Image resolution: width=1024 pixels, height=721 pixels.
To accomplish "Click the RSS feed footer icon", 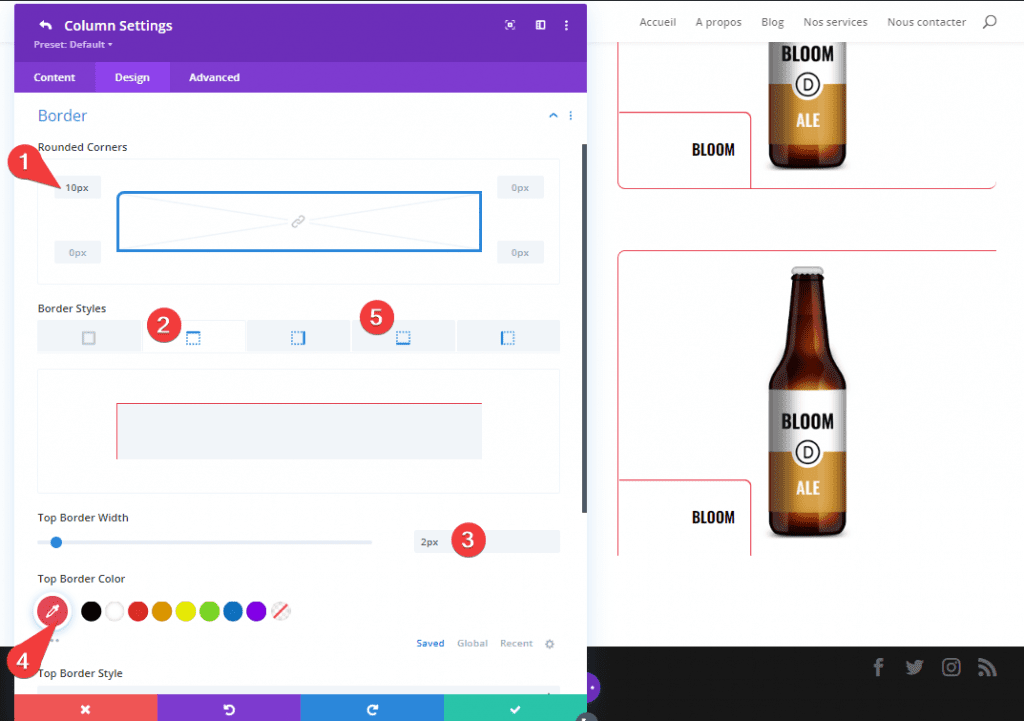I will pos(987,667).
